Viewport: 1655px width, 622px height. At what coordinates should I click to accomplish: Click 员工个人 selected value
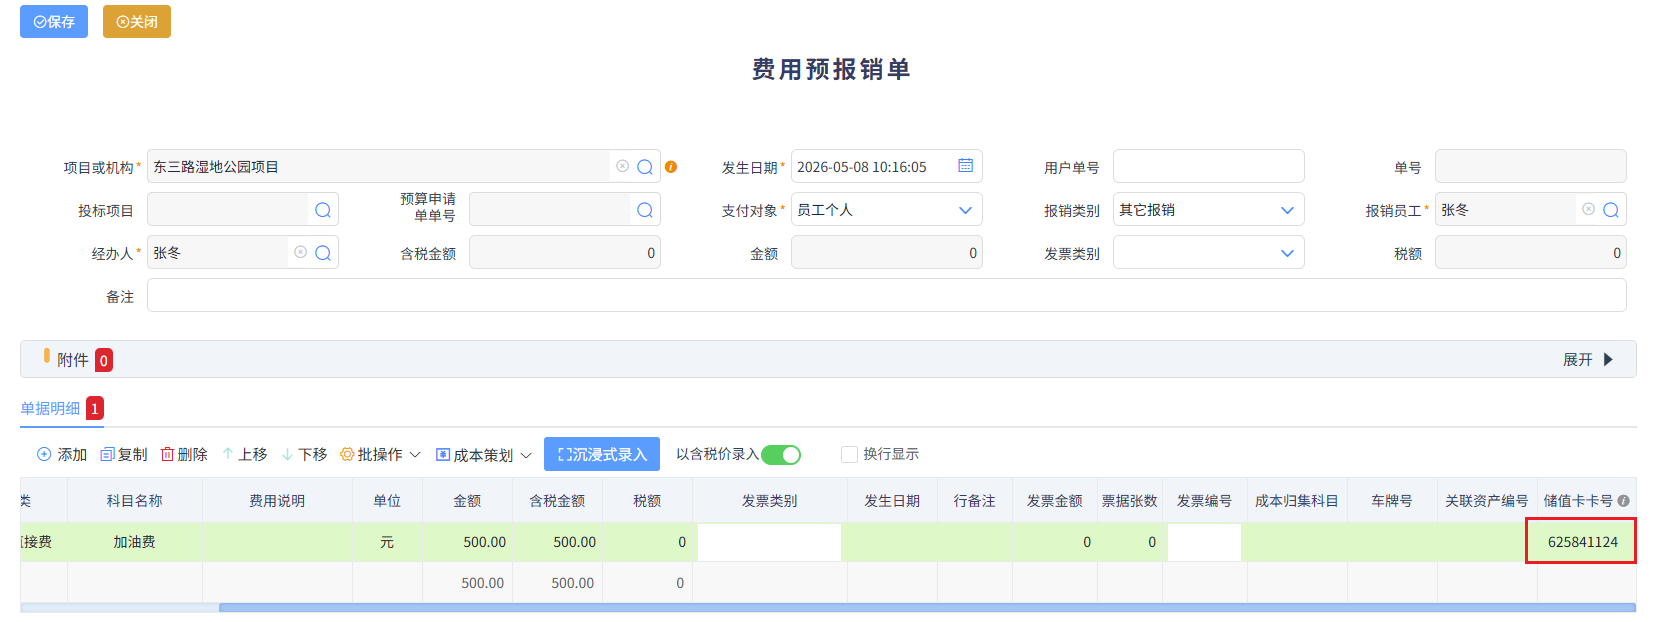click(x=825, y=210)
